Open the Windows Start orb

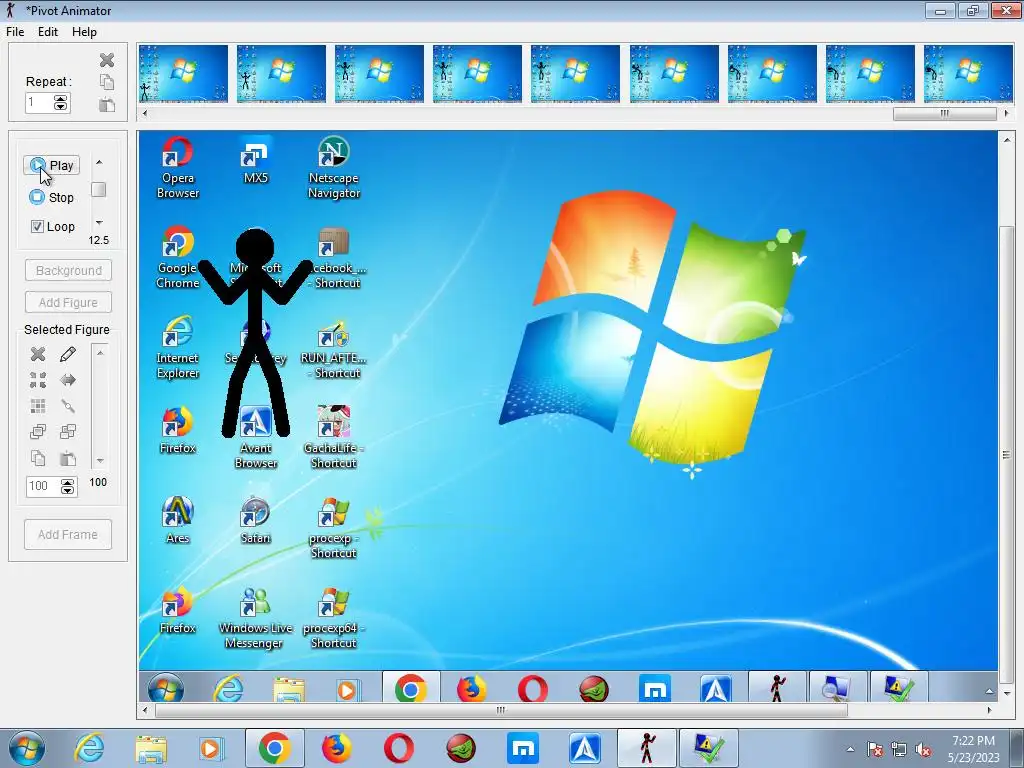click(x=27, y=748)
